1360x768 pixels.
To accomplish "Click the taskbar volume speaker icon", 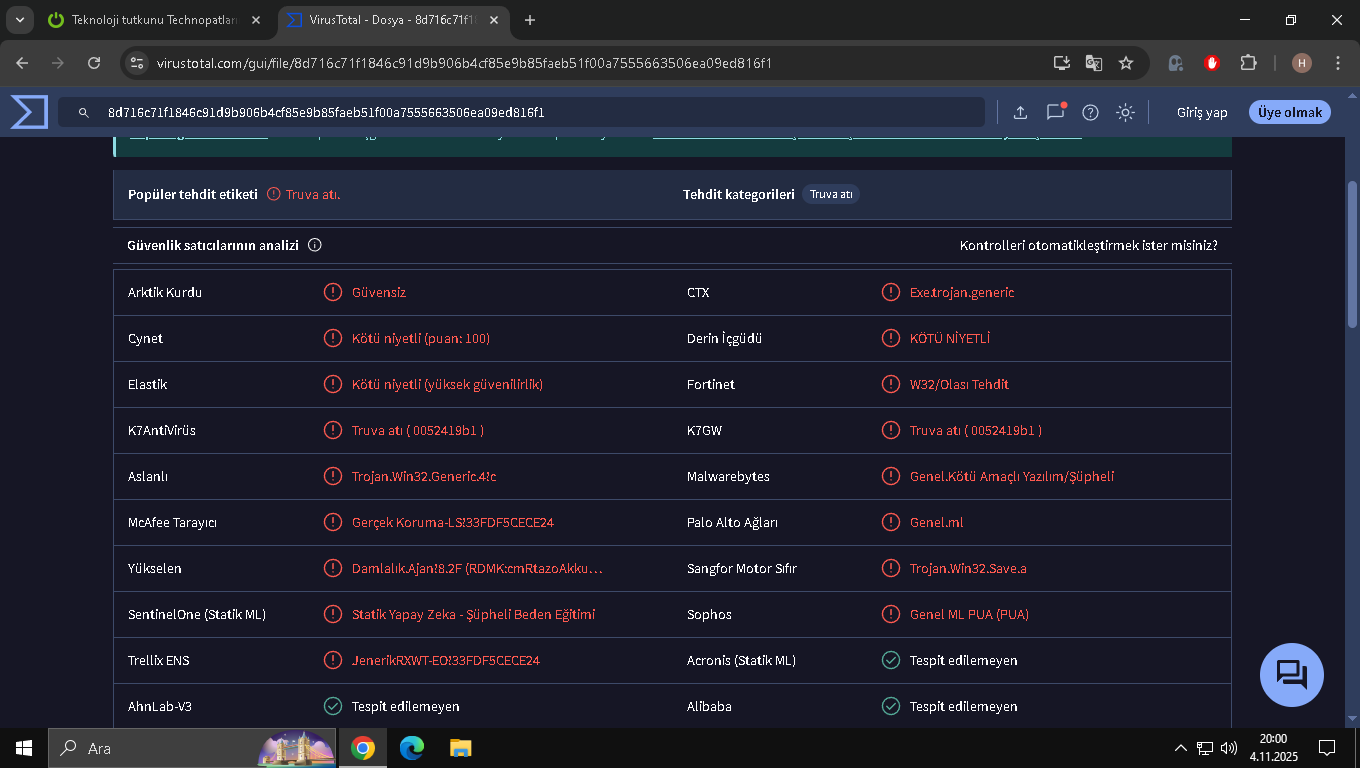I will pyautogui.click(x=1229, y=748).
